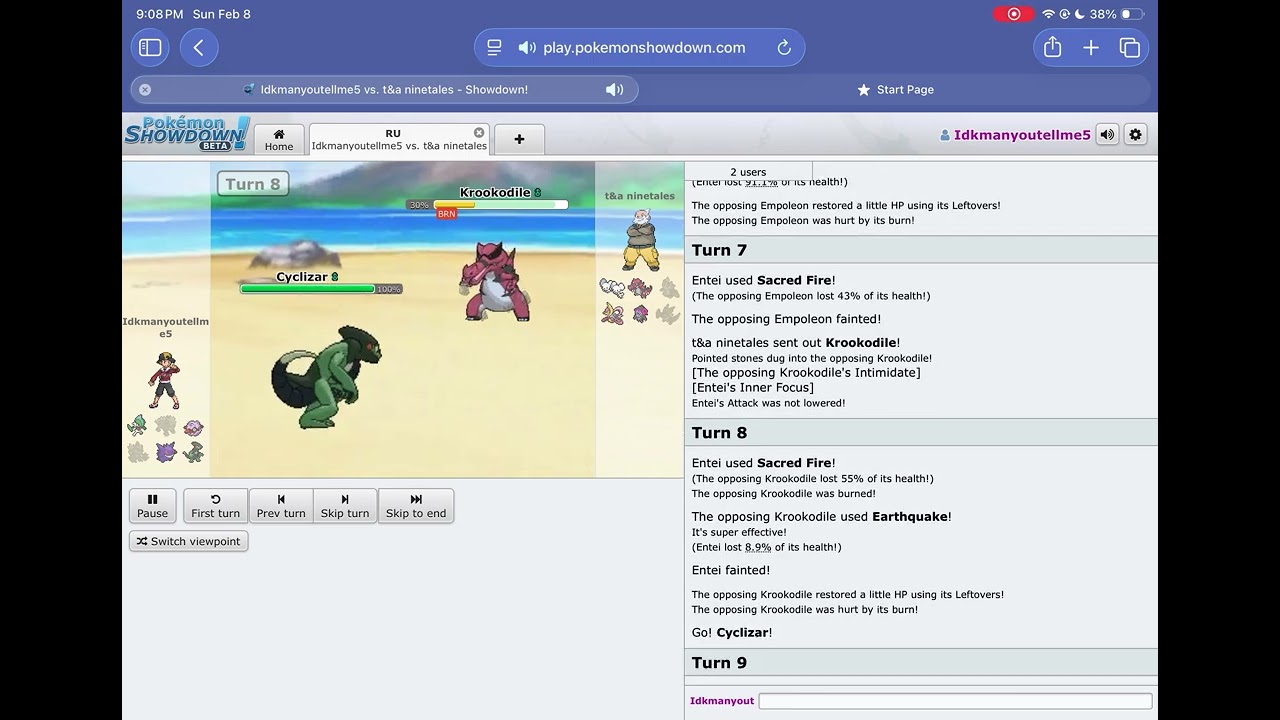The image size is (1280, 720).
Task: Close the RU battle tab
Action: (479, 132)
